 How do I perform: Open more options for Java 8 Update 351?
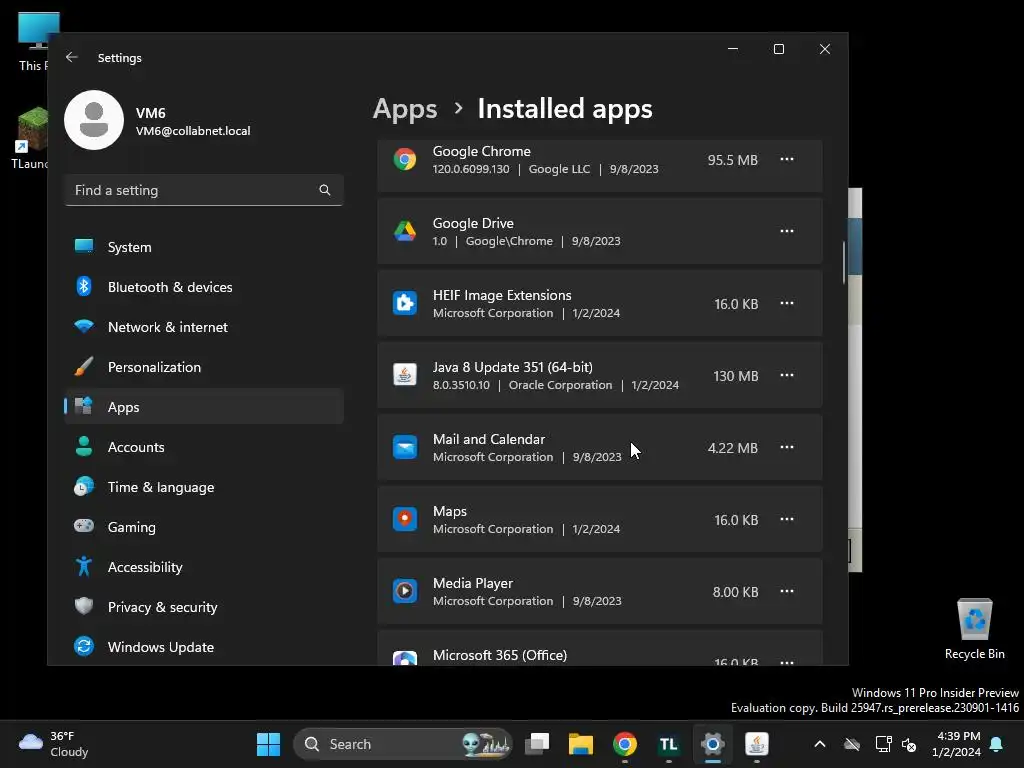(x=787, y=375)
